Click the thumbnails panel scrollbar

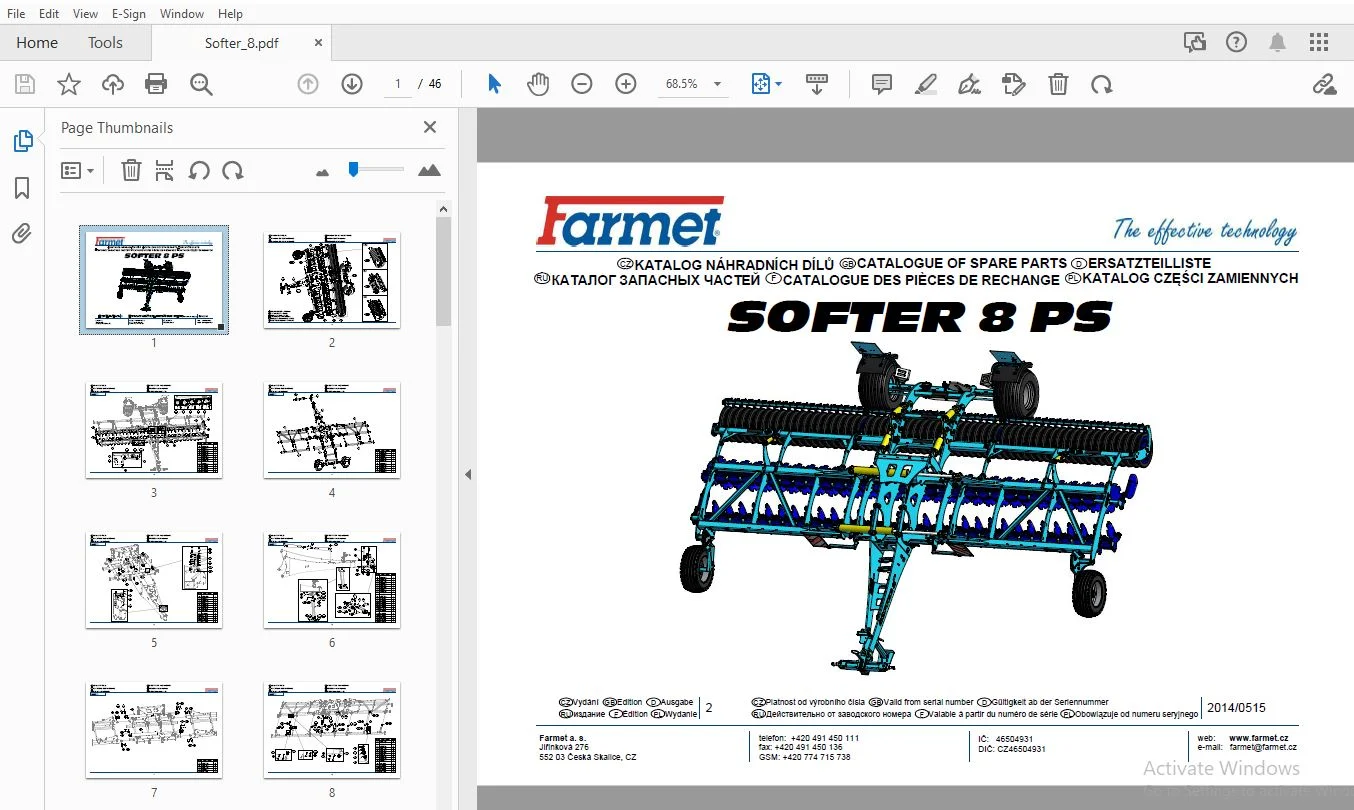(444, 270)
